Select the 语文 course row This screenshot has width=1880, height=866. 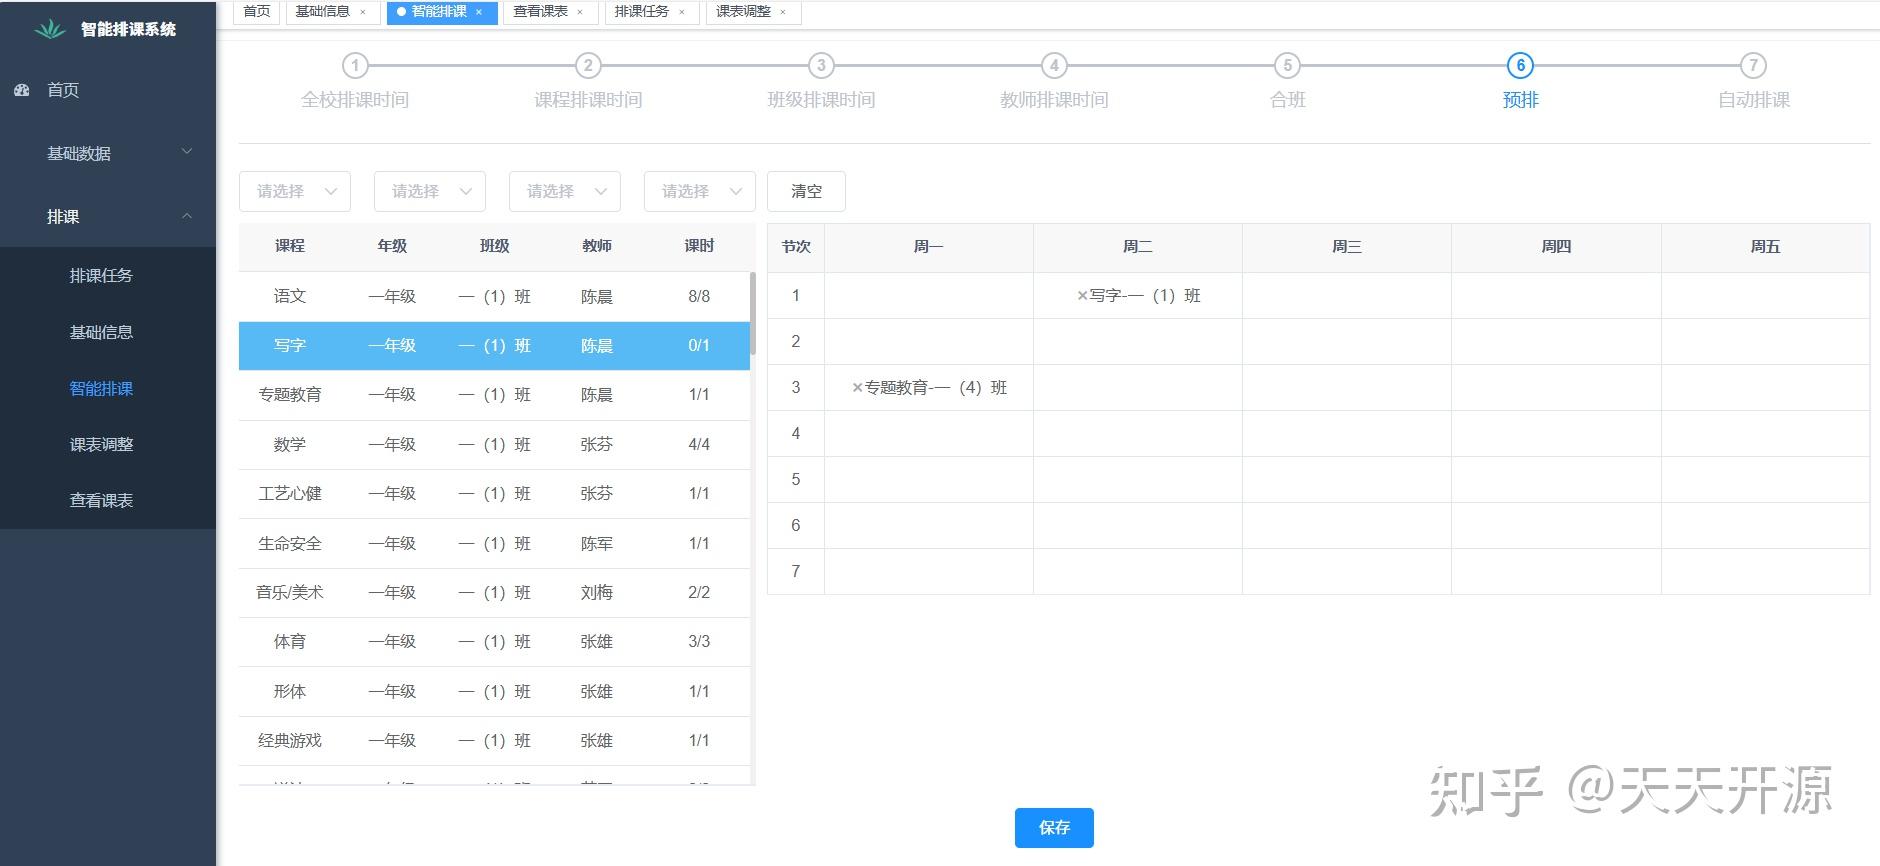pos(494,297)
